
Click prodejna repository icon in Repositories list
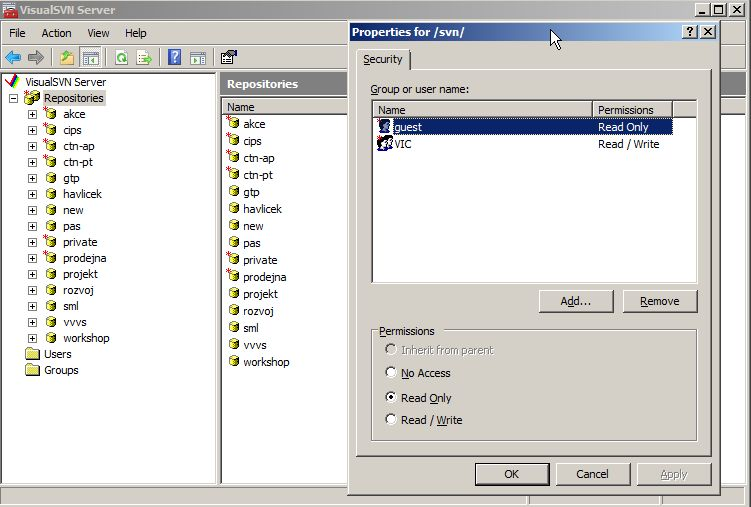click(x=233, y=275)
